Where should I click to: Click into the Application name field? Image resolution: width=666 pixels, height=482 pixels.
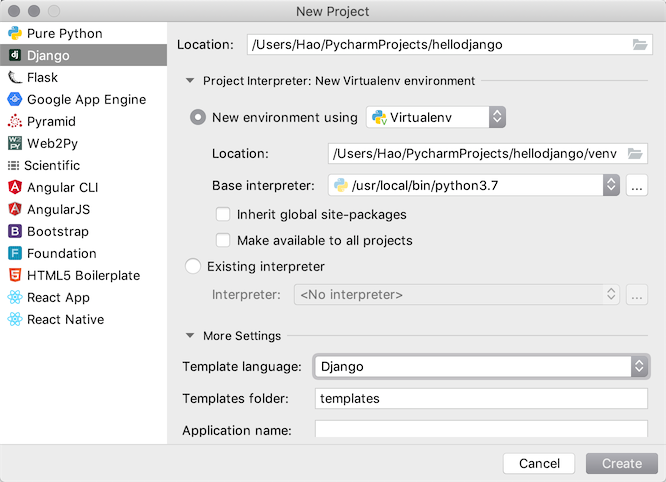[480, 430]
